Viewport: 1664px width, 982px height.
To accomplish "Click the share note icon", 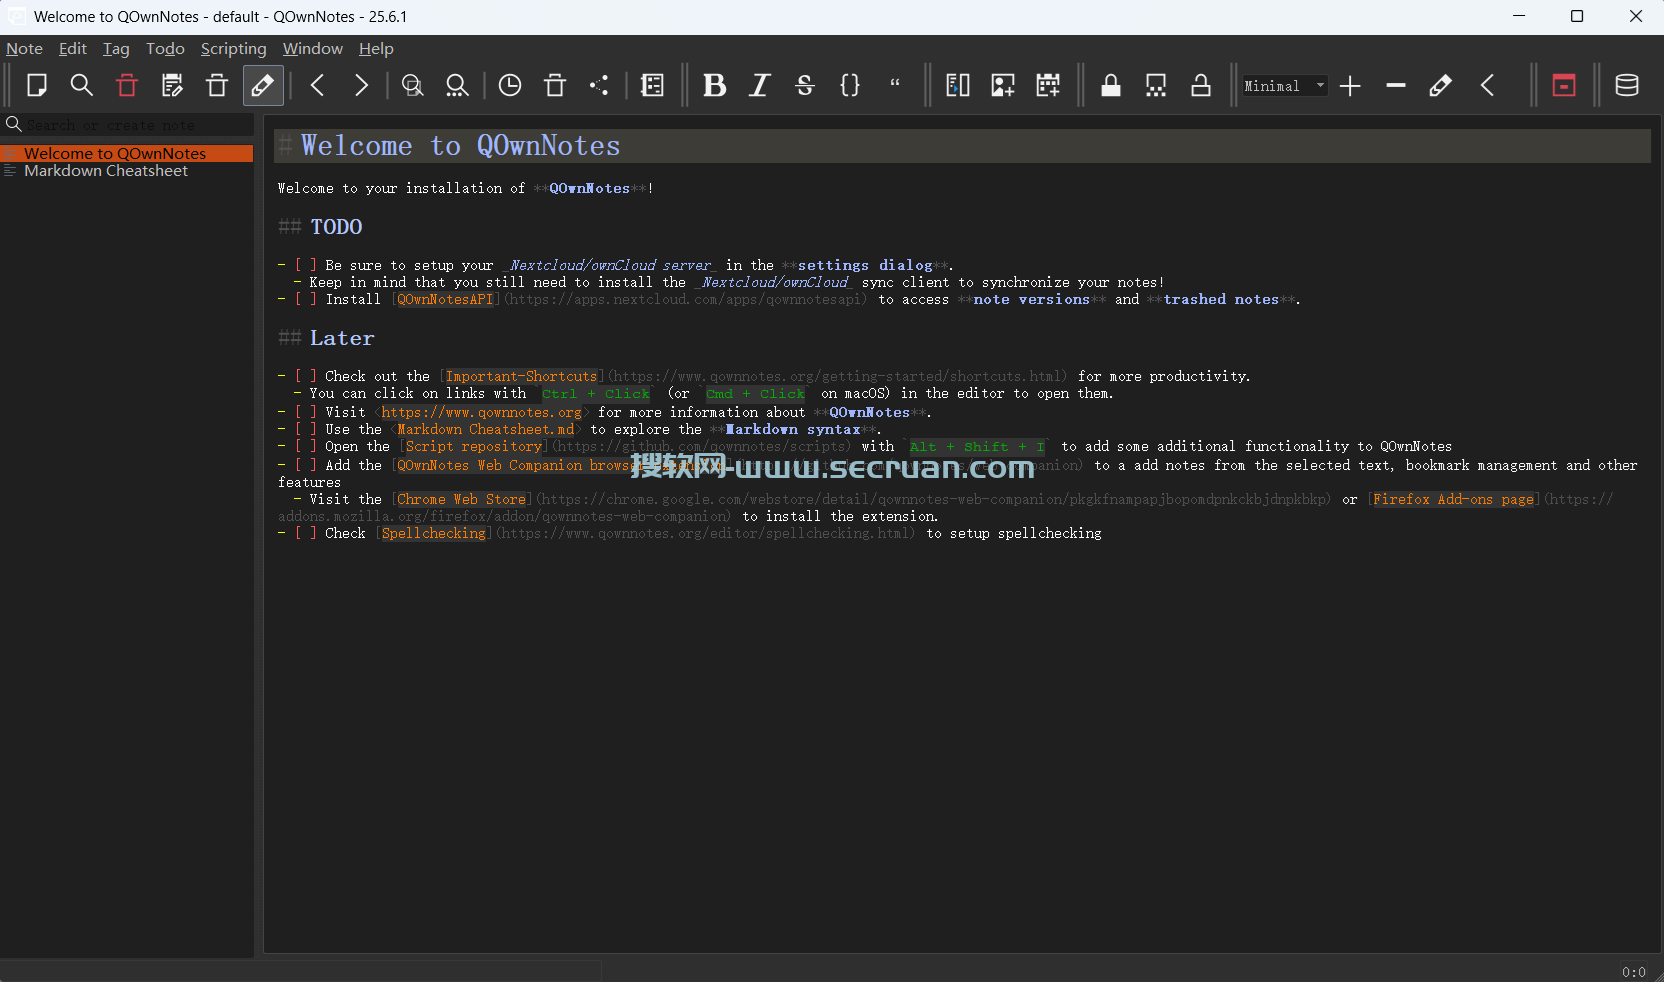I will click(x=599, y=86).
